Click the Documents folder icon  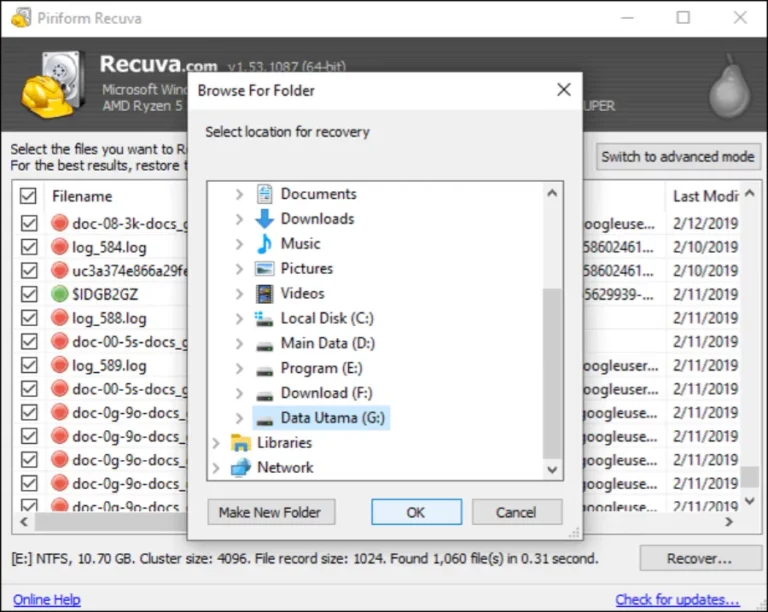pos(264,194)
